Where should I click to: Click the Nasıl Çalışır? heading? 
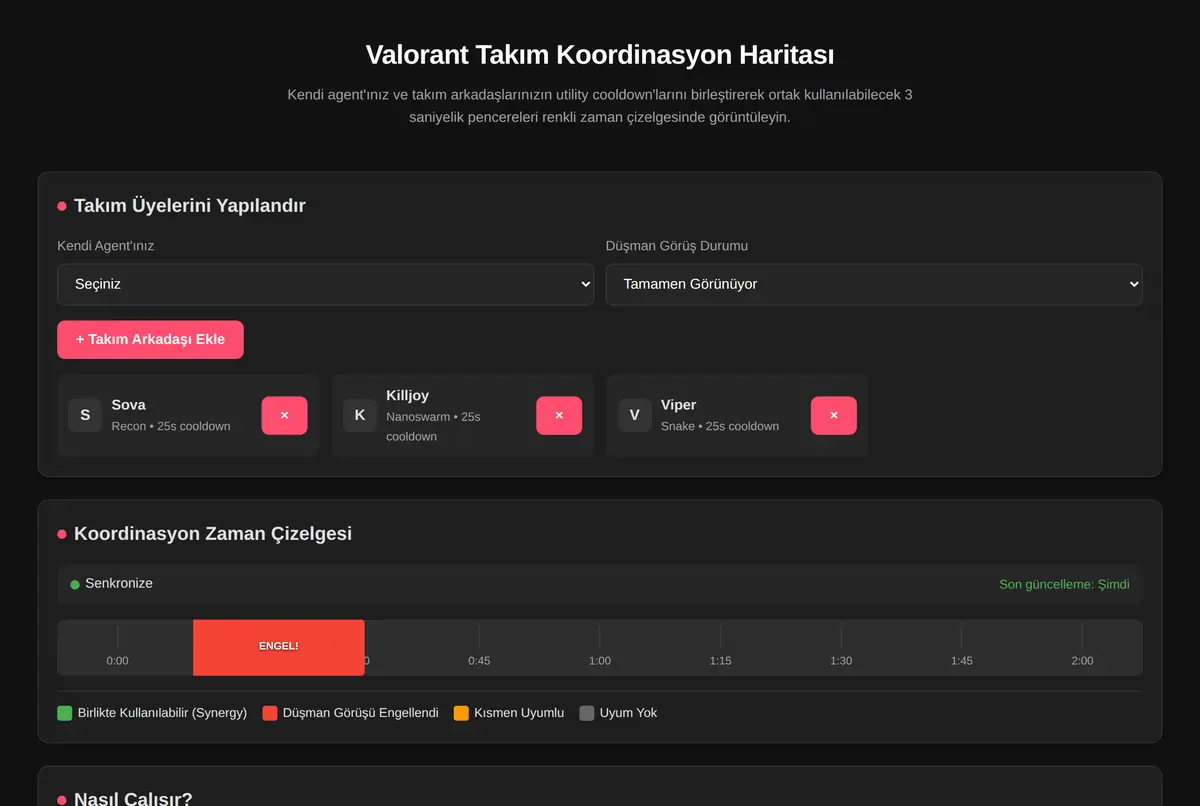pos(133,798)
